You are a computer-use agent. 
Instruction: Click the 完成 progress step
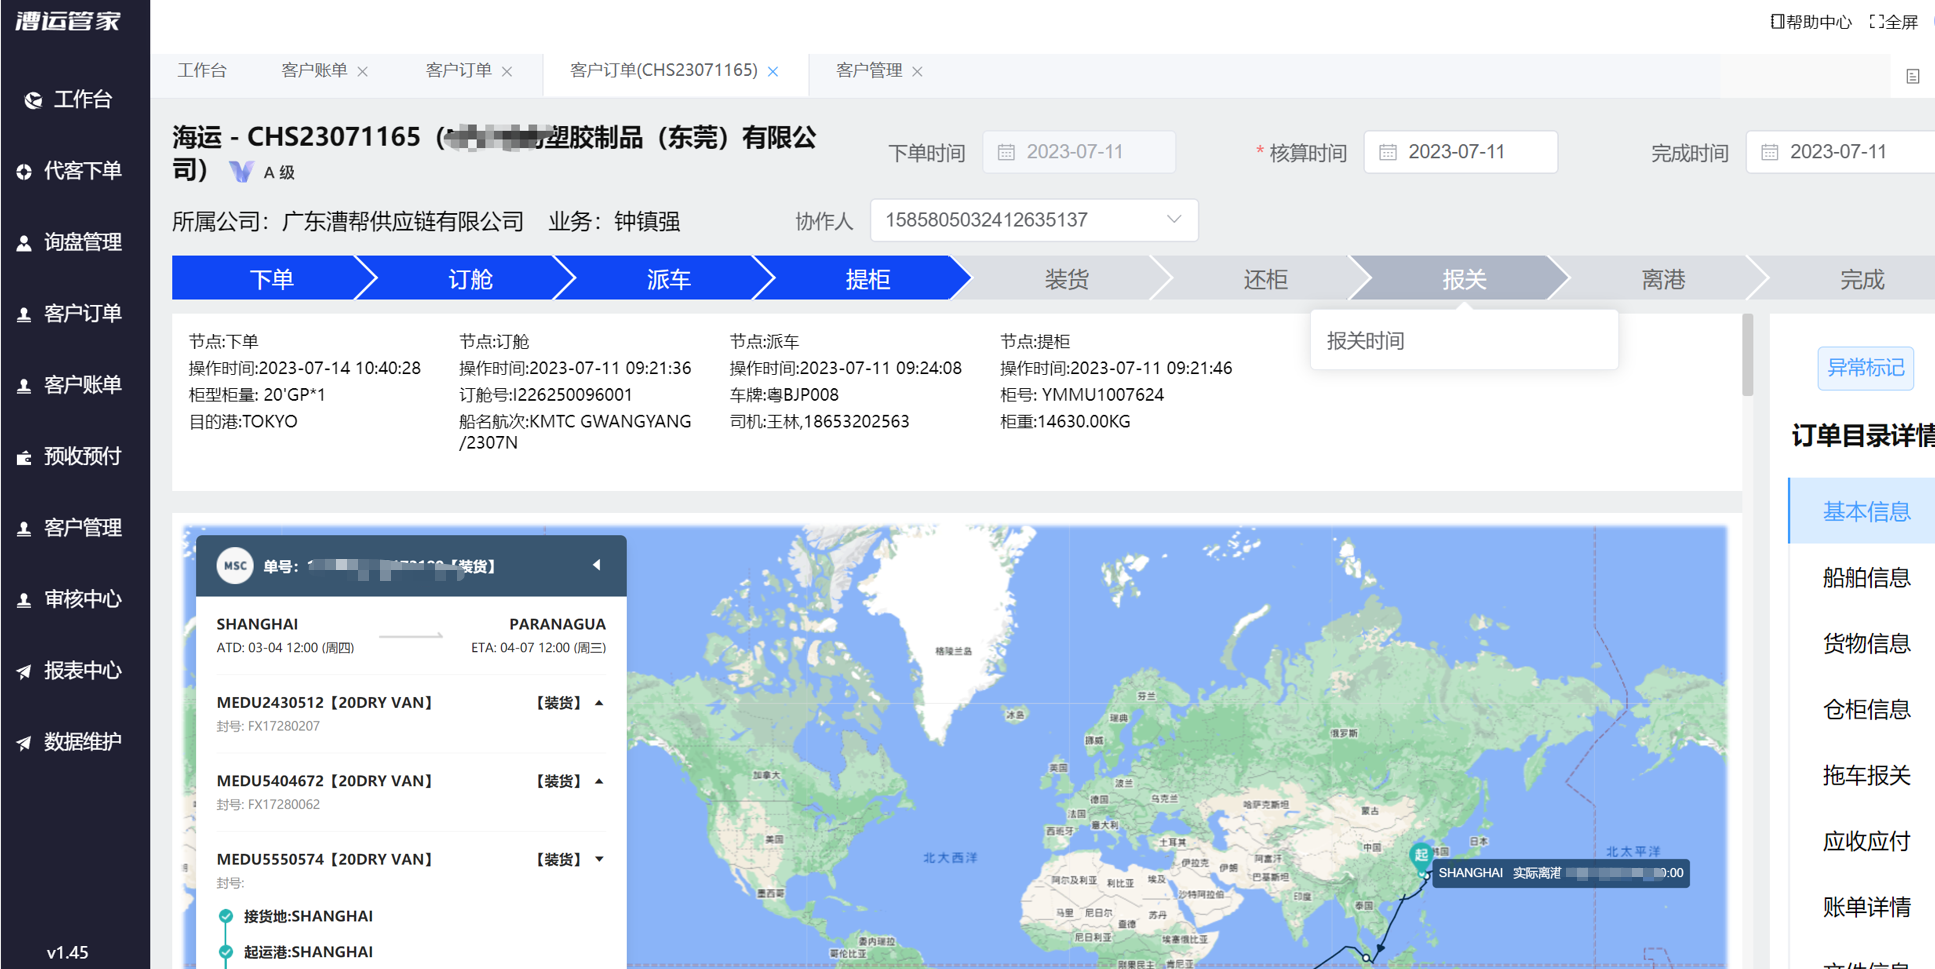coord(1861,279)
